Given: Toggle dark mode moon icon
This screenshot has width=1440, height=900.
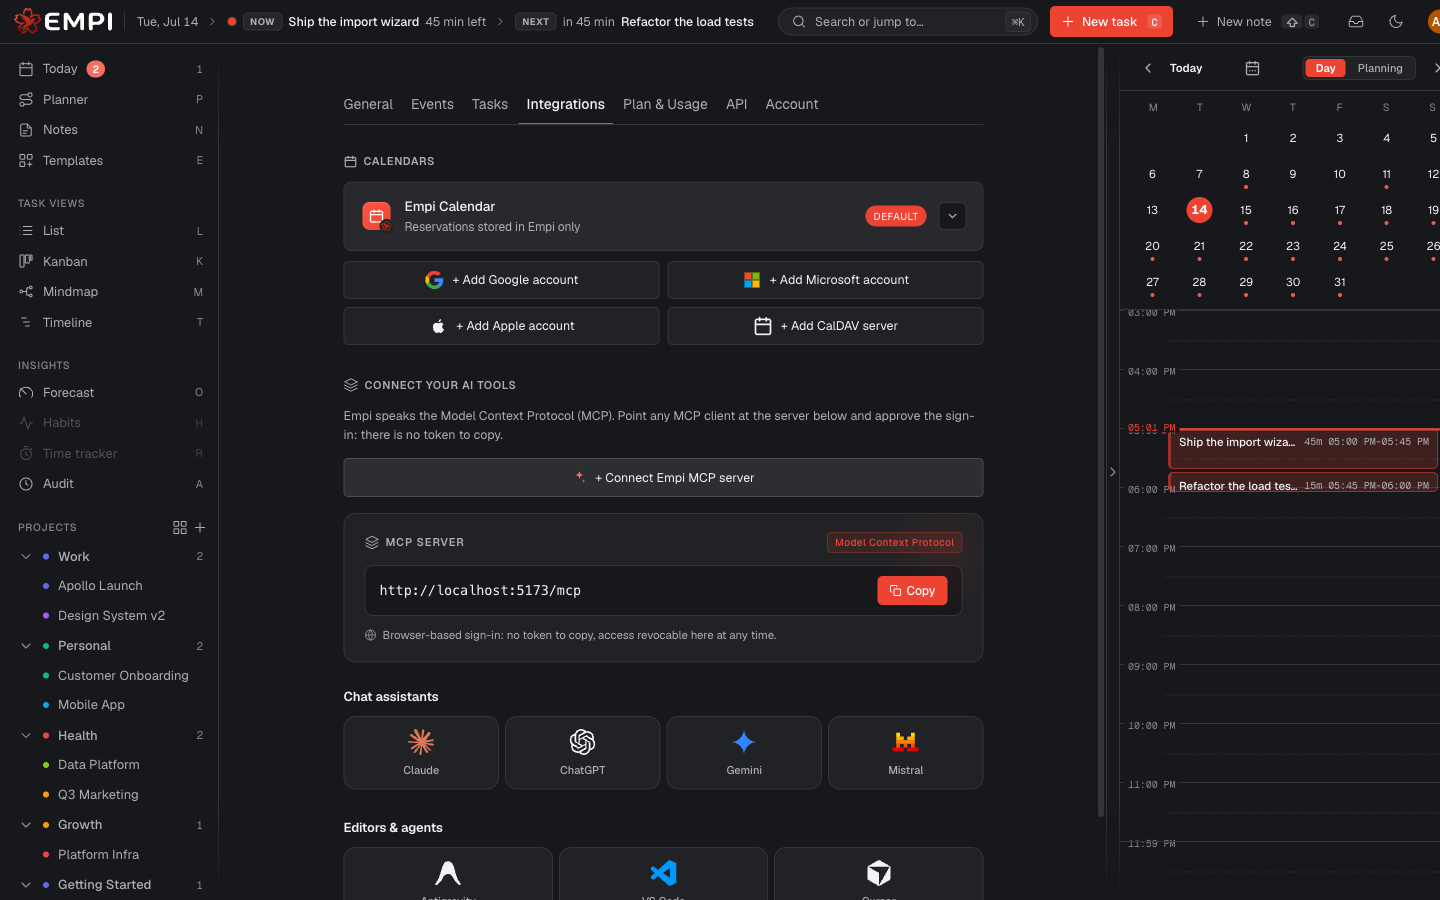Looking at the screenshot, I should [x=1396, y=21].
